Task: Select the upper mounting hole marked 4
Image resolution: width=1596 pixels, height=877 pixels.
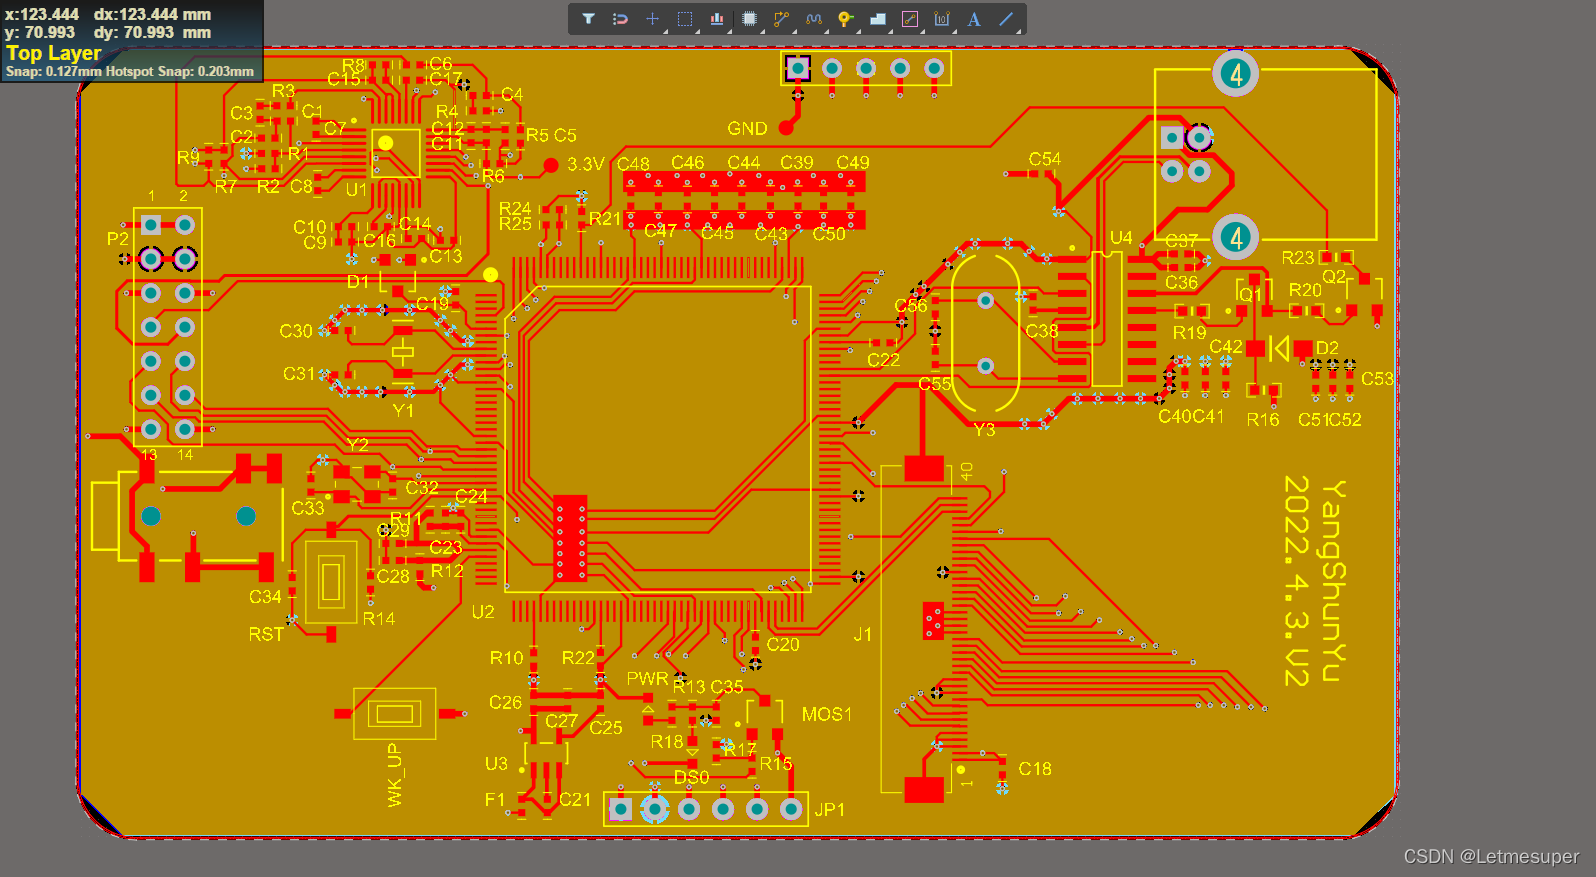Action: [x=1236, y=73]
